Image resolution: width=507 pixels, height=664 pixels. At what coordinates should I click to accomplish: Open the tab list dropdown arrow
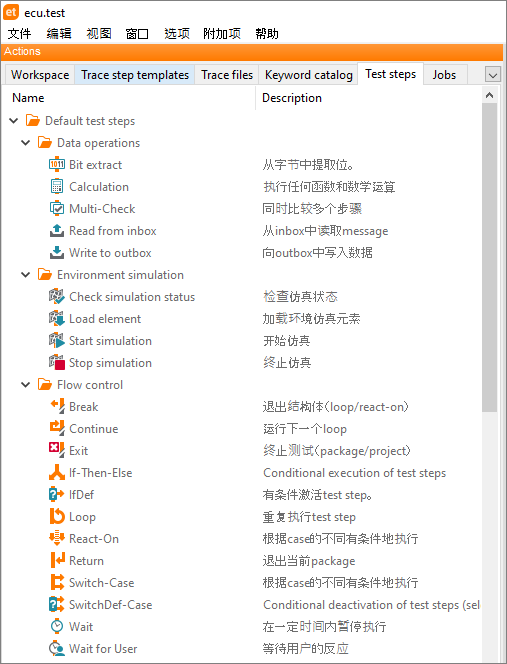pyautogui.click(x=493, y=75)
